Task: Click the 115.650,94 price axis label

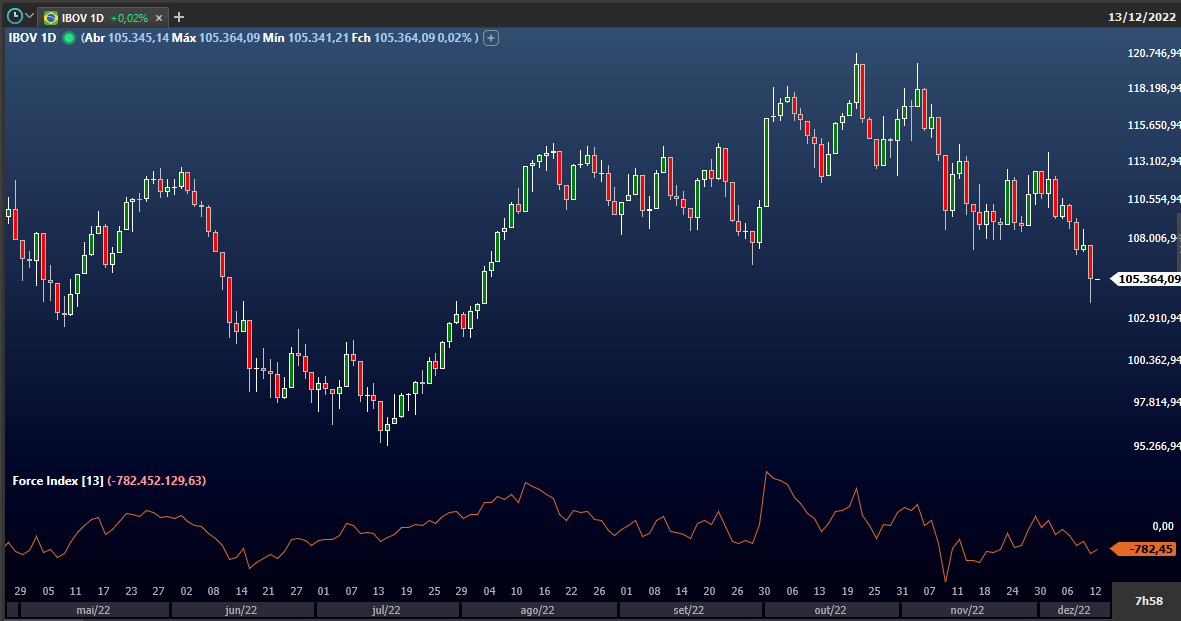Action: click(x=1153, y=125)
